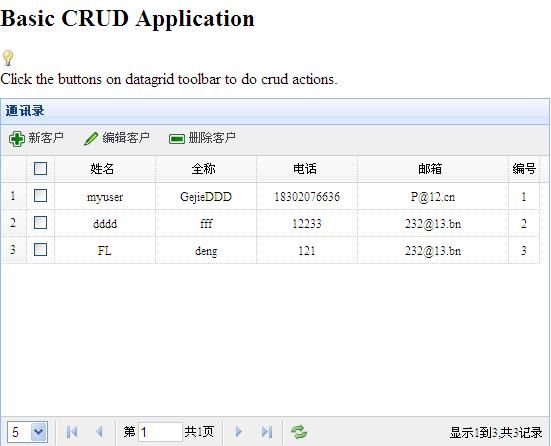551x446 pixels.
Task: Click the page number input field
Action: [x=160, y=432]
